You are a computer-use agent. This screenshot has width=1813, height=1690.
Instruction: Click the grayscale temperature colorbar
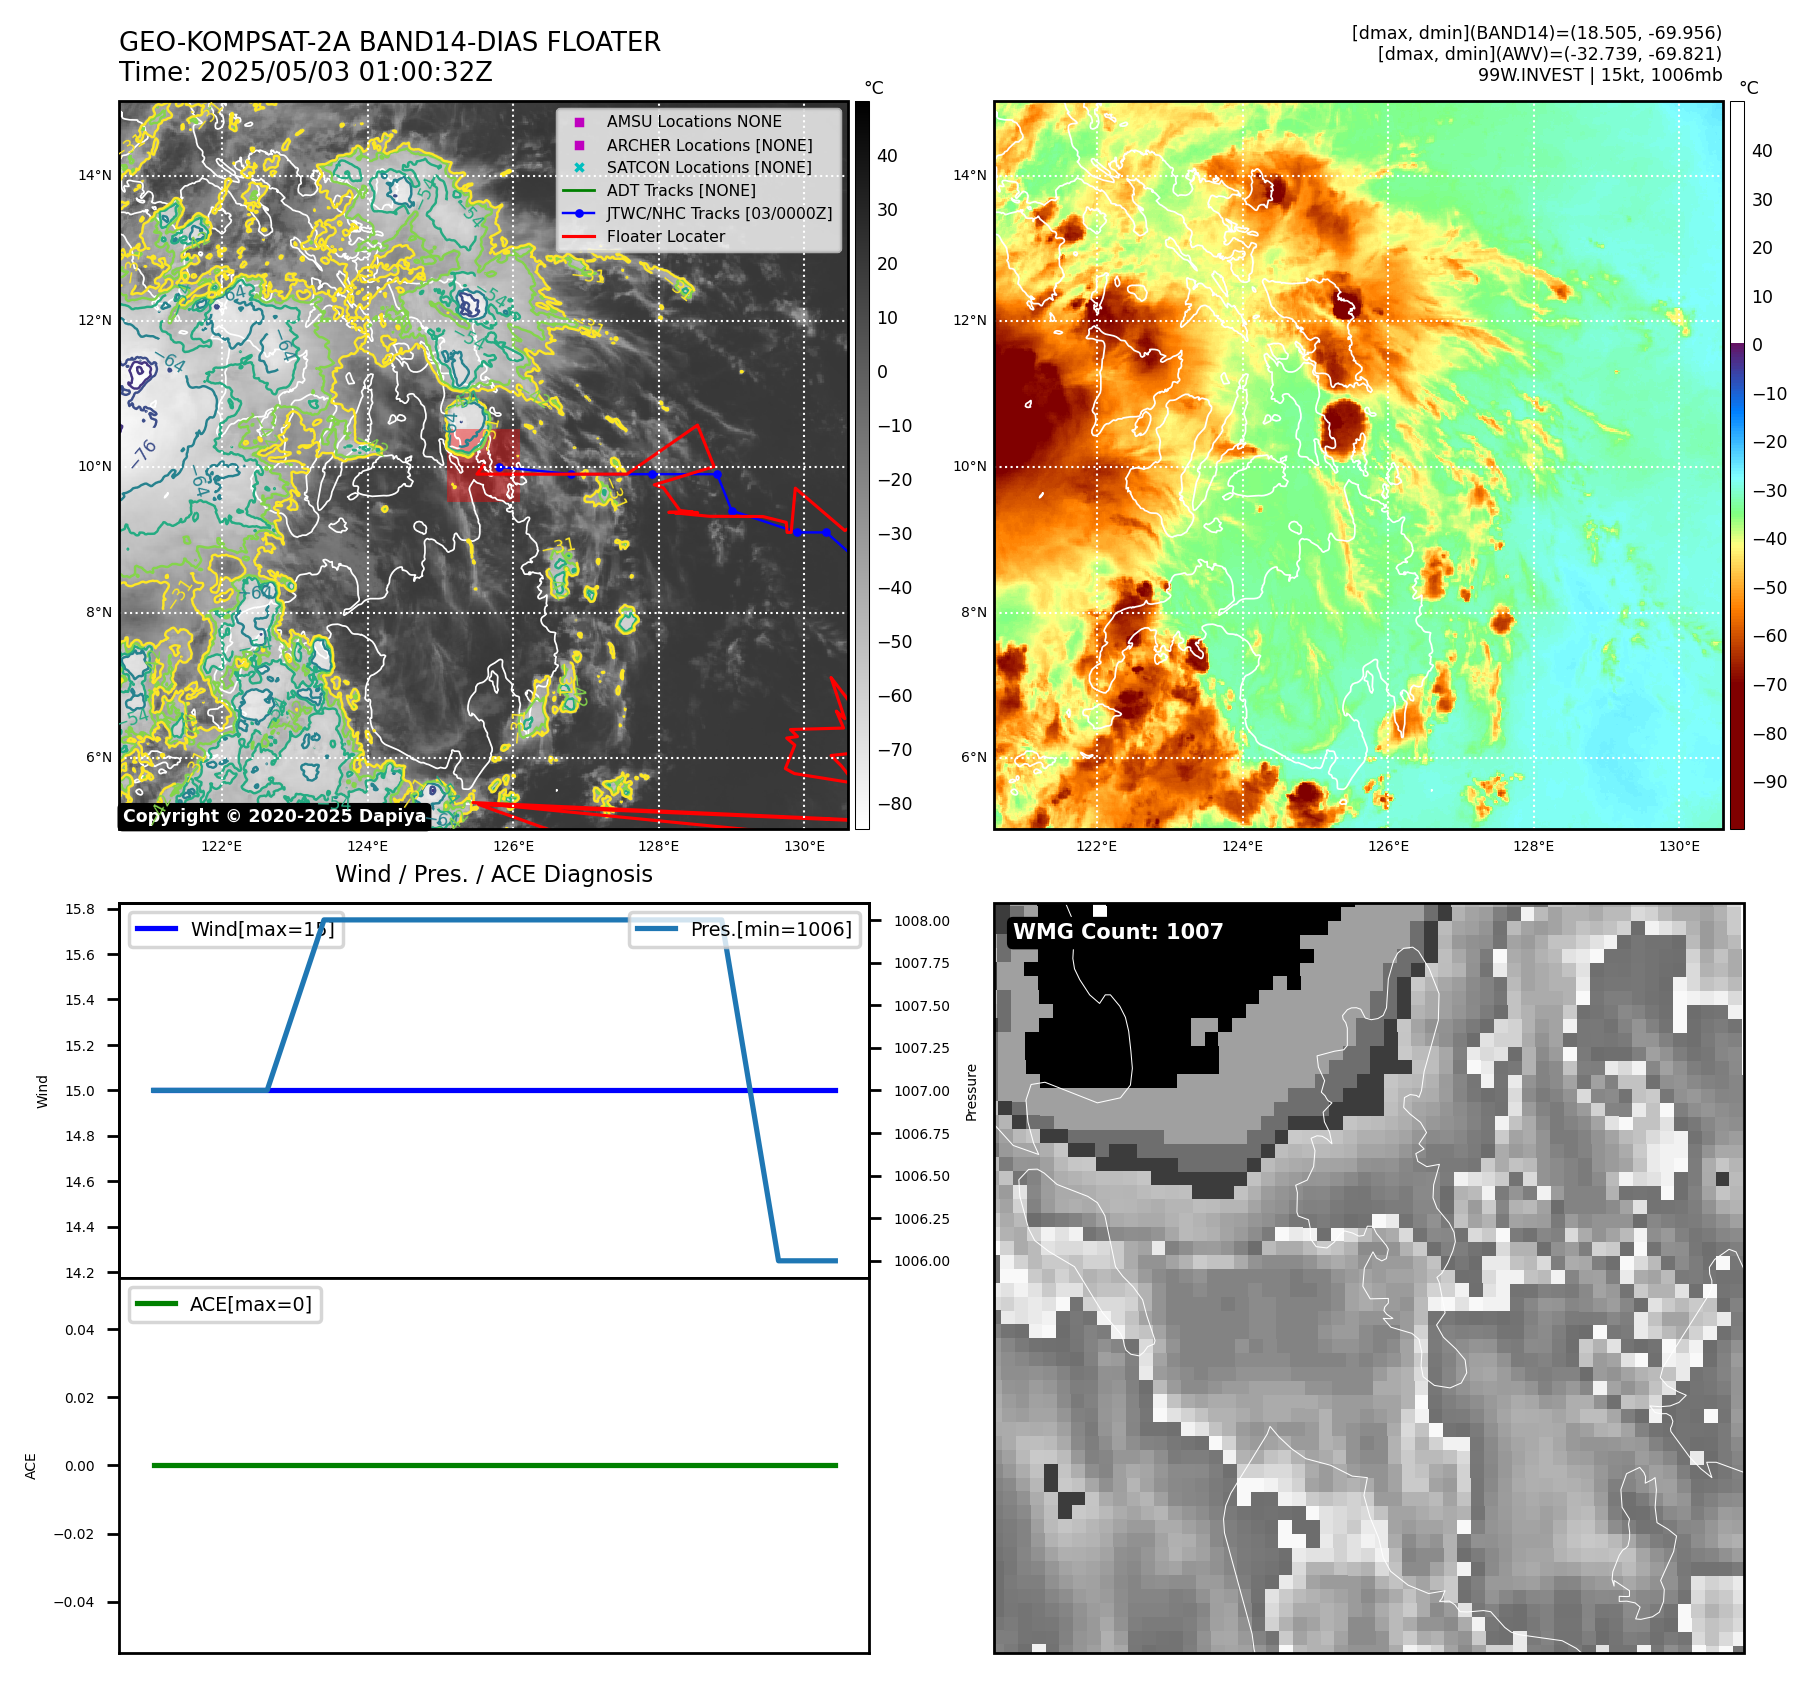tap(862, 465)
